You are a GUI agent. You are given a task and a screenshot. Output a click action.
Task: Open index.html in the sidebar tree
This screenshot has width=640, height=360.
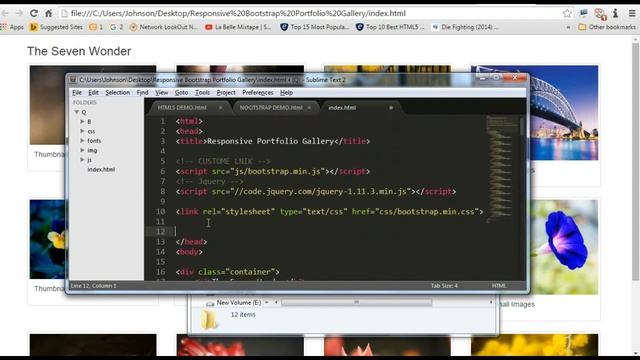tap(101, 169)
